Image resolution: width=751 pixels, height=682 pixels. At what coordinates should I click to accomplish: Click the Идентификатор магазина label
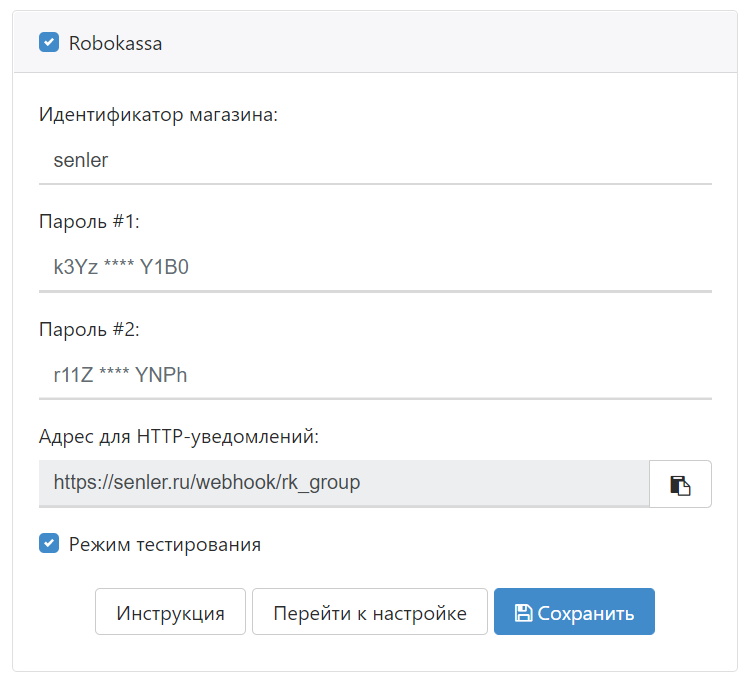click(157, 114)
